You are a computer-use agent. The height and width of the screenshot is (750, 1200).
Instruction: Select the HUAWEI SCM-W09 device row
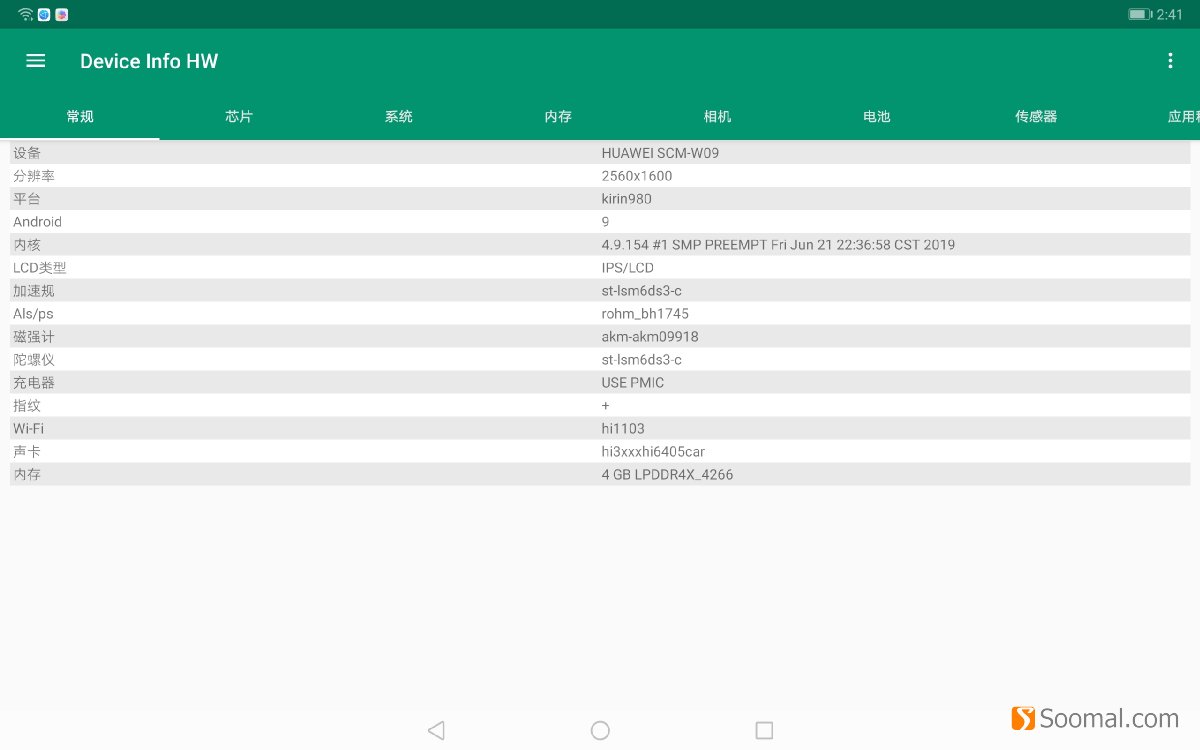point(600,152)
